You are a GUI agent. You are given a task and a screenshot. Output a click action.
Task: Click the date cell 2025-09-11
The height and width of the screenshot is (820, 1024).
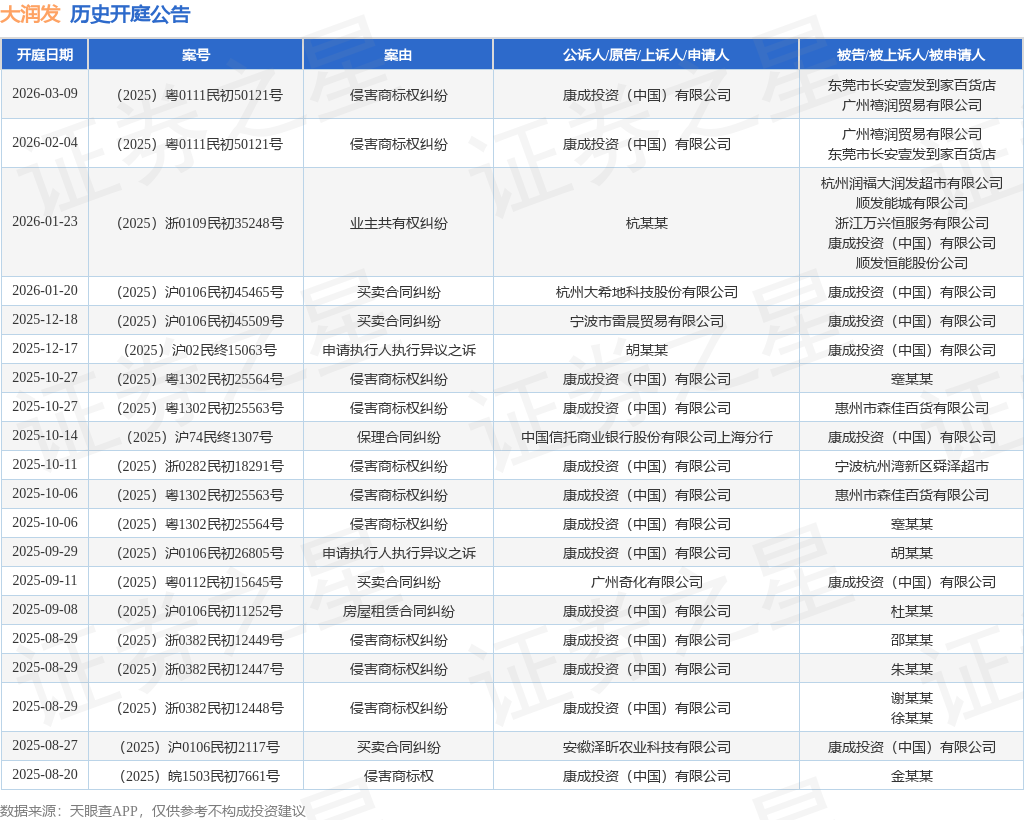pyautogui.click(x=44, y=580)
